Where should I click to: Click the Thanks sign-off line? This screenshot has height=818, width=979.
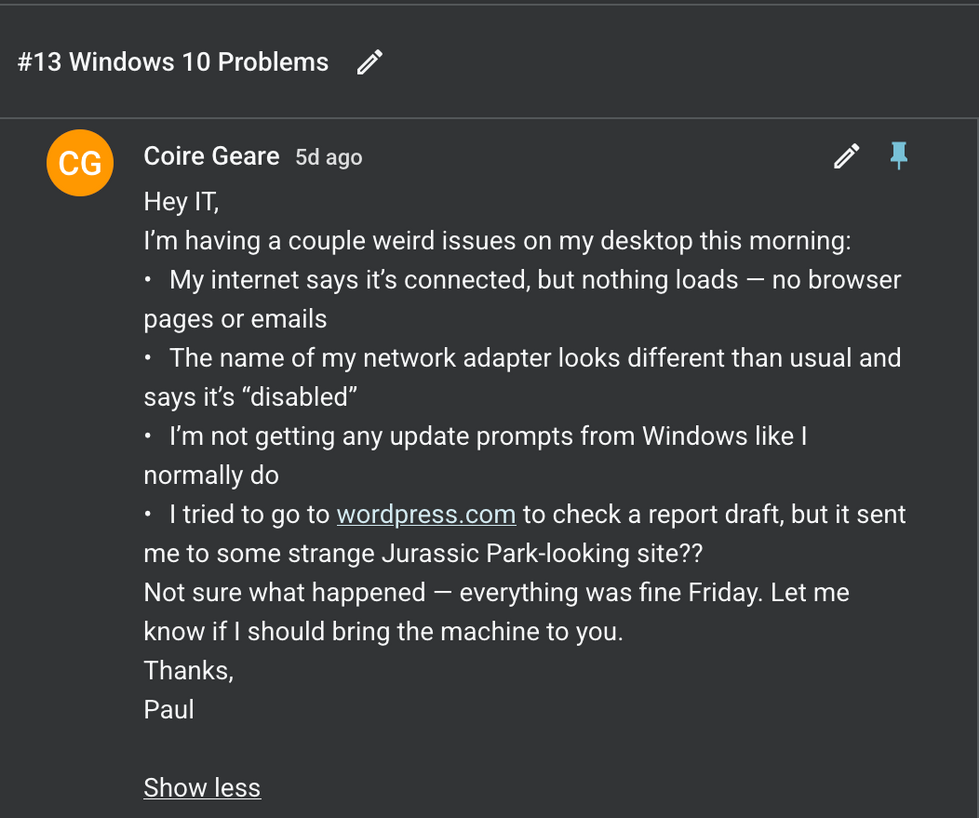188,670
